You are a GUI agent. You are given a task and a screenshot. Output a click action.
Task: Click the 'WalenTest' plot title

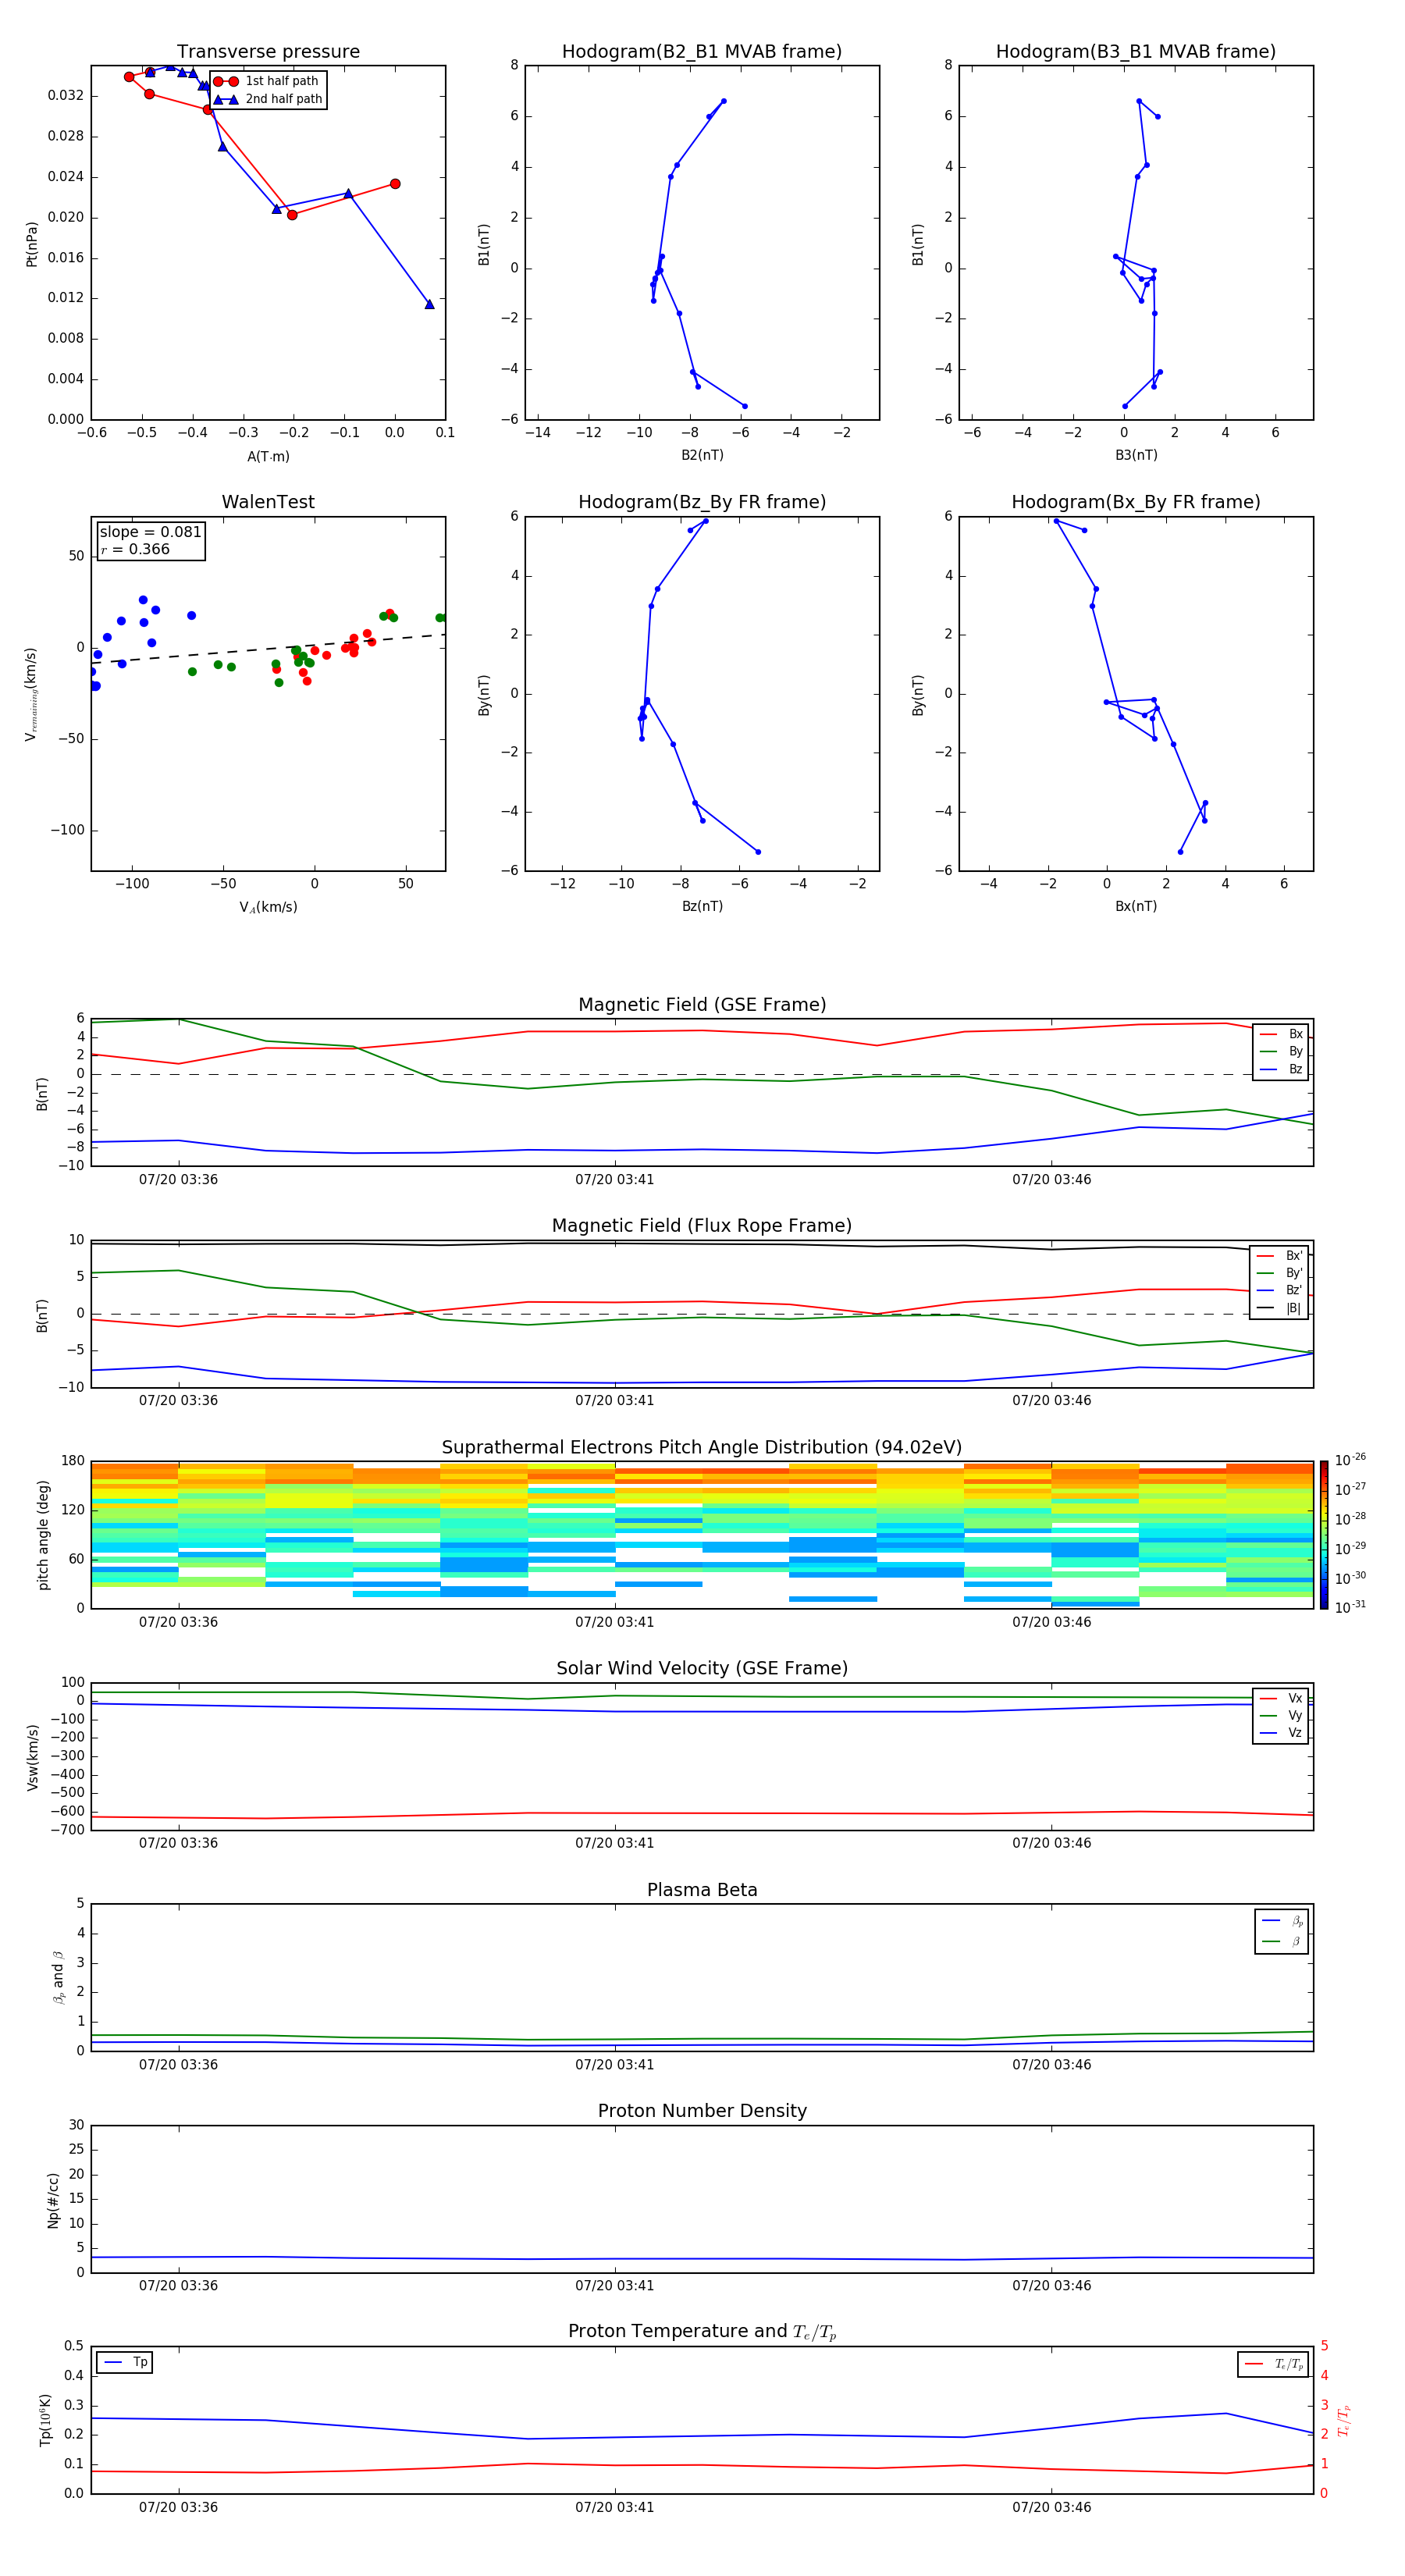pyautogui.click(x=268, y=502)
